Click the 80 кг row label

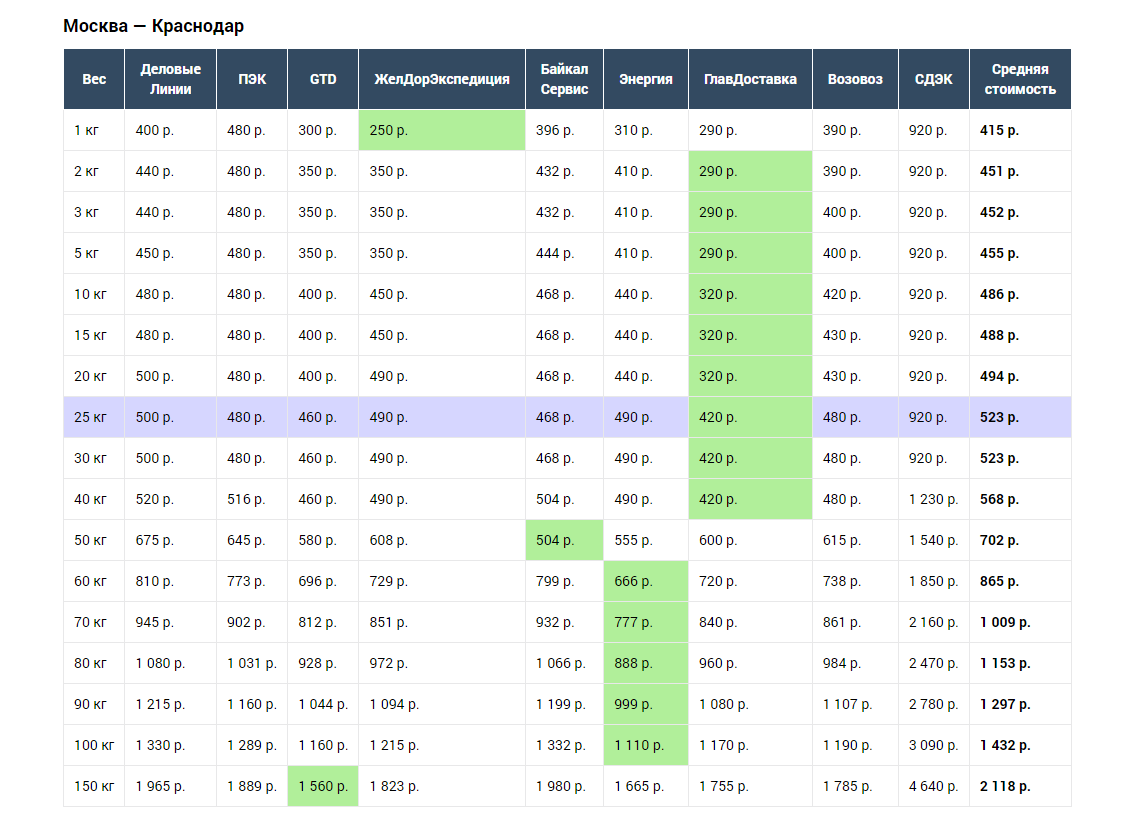(90, 663)
